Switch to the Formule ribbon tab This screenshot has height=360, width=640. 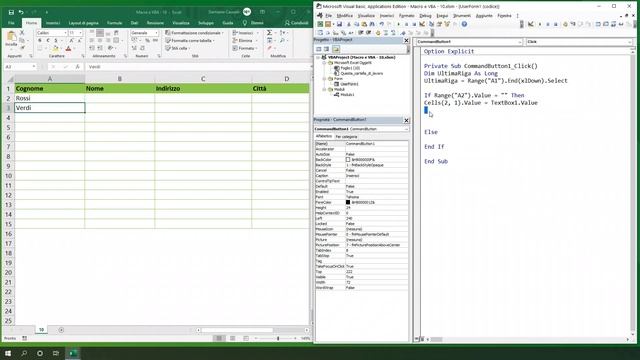click(x=114, y=23)
